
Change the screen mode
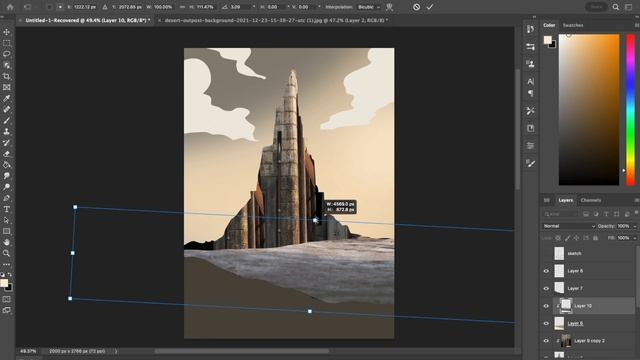[x=7, y=310]
